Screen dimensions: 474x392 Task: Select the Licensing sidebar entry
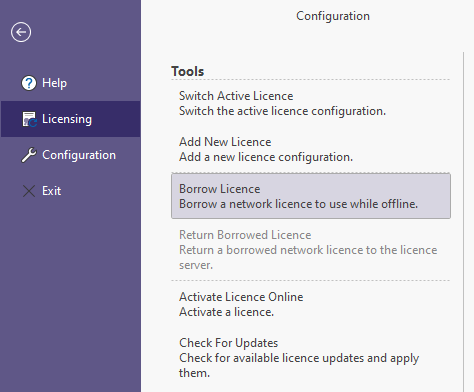70,119
